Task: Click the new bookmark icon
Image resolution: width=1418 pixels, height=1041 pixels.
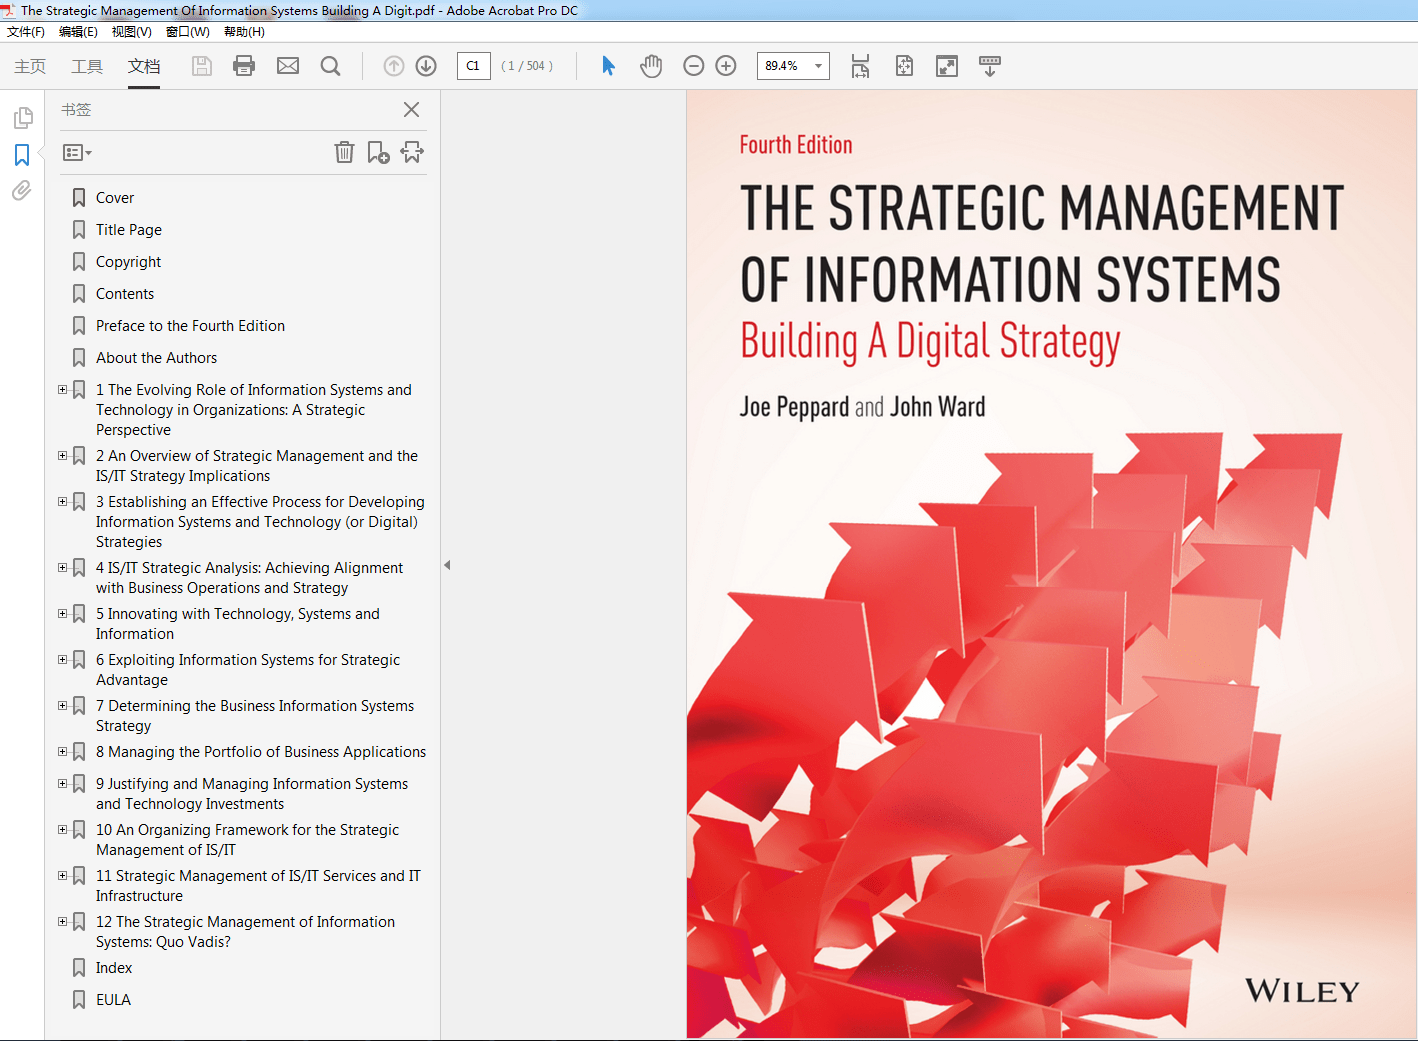Action: click(x=378, y=152)
